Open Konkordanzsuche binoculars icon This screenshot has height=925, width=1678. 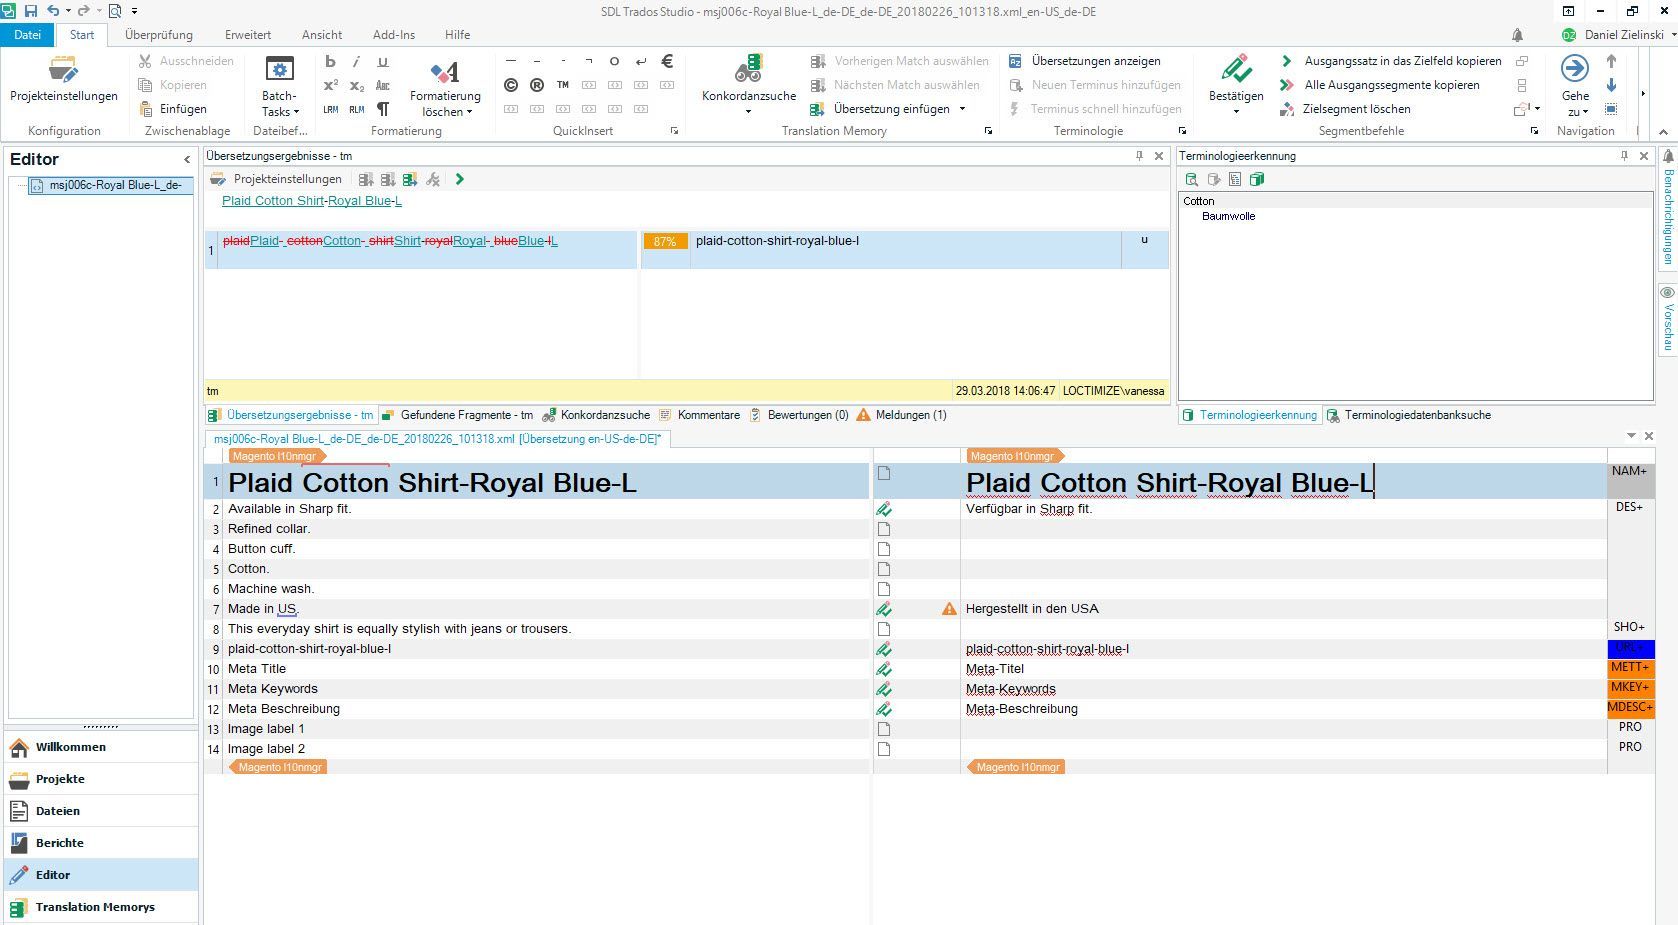[748, 68]
